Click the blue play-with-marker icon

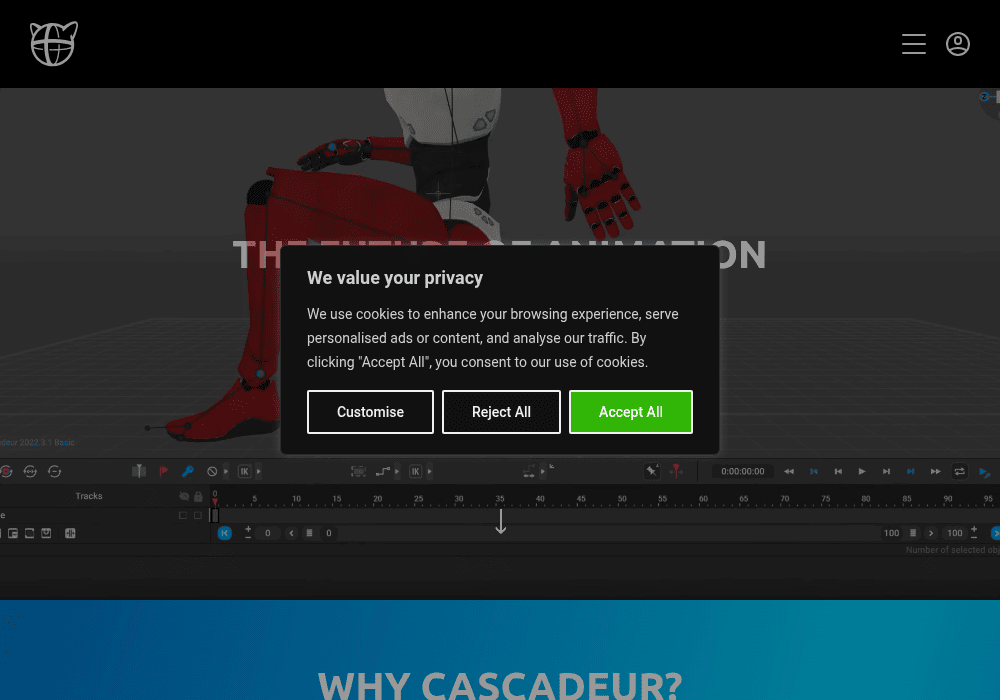pyautogui.click(x=984, y=472)
